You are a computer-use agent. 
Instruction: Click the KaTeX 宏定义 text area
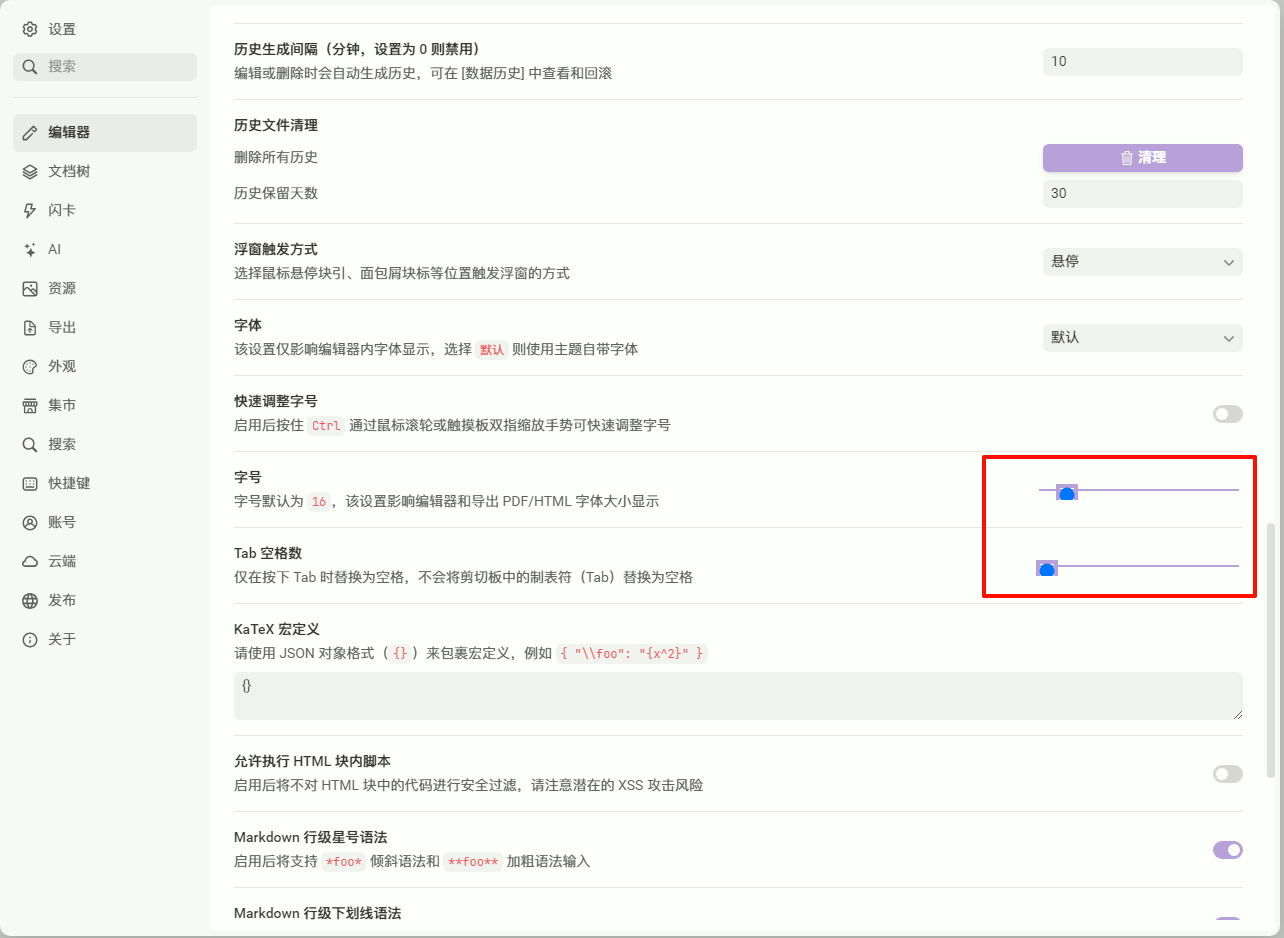738,696
